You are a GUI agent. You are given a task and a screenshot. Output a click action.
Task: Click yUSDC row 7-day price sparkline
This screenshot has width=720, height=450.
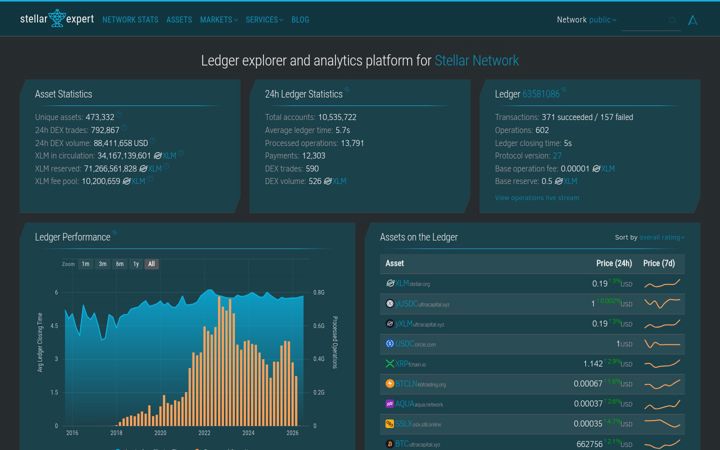tap(662, 304)
